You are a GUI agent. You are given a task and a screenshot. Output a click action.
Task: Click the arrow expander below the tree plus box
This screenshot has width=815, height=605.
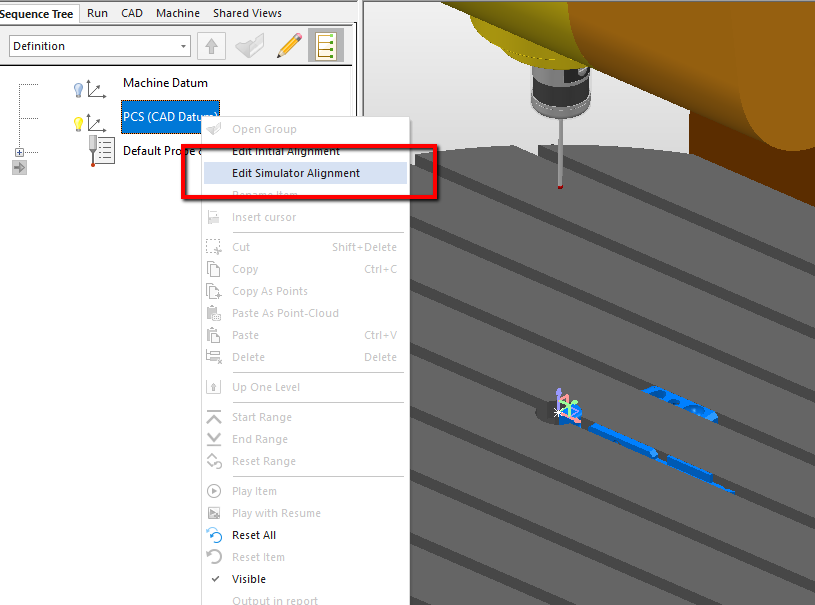tap(20, 167)
